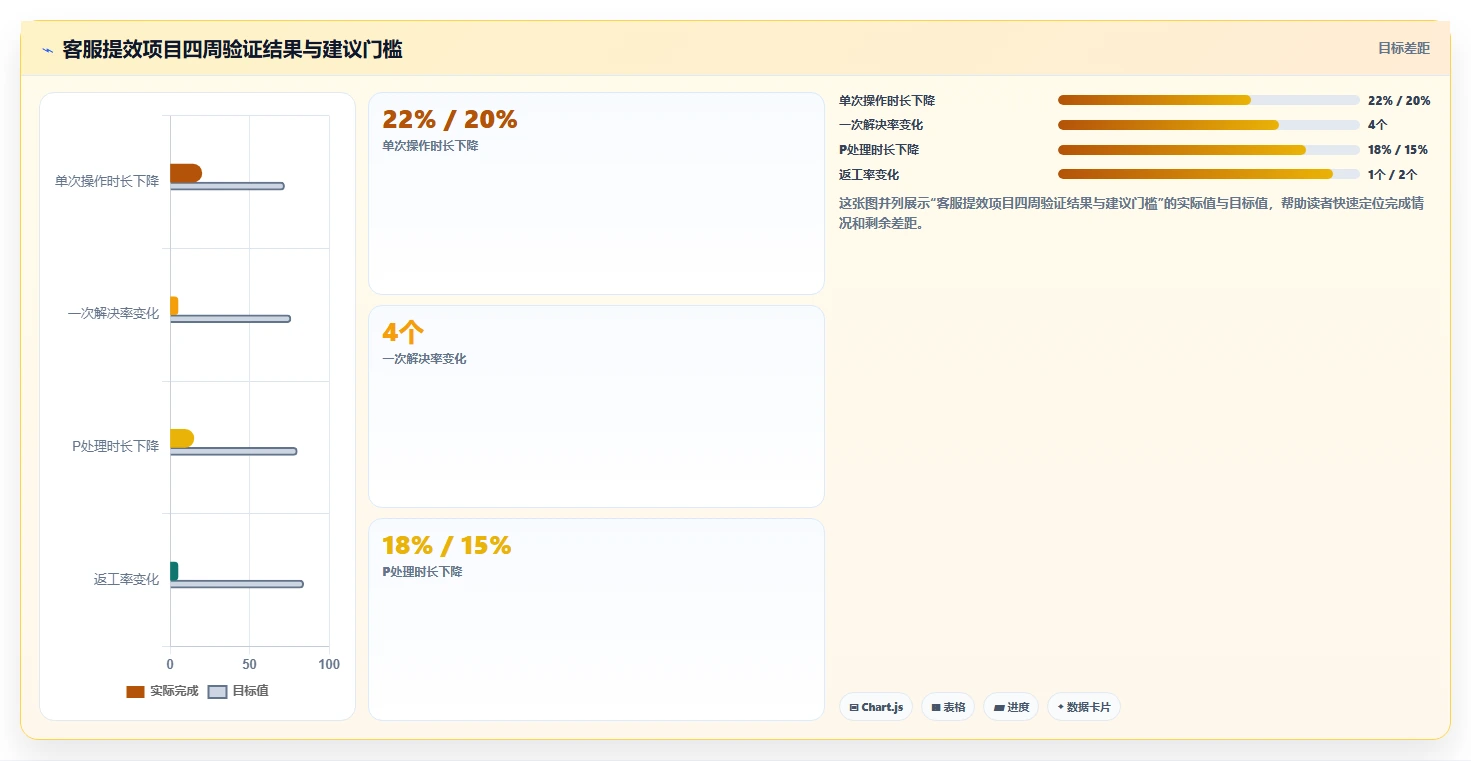The width and height of the screenshot is (1471, 761).
Task: Click the x-axis tick value 100
Action: 328,665
